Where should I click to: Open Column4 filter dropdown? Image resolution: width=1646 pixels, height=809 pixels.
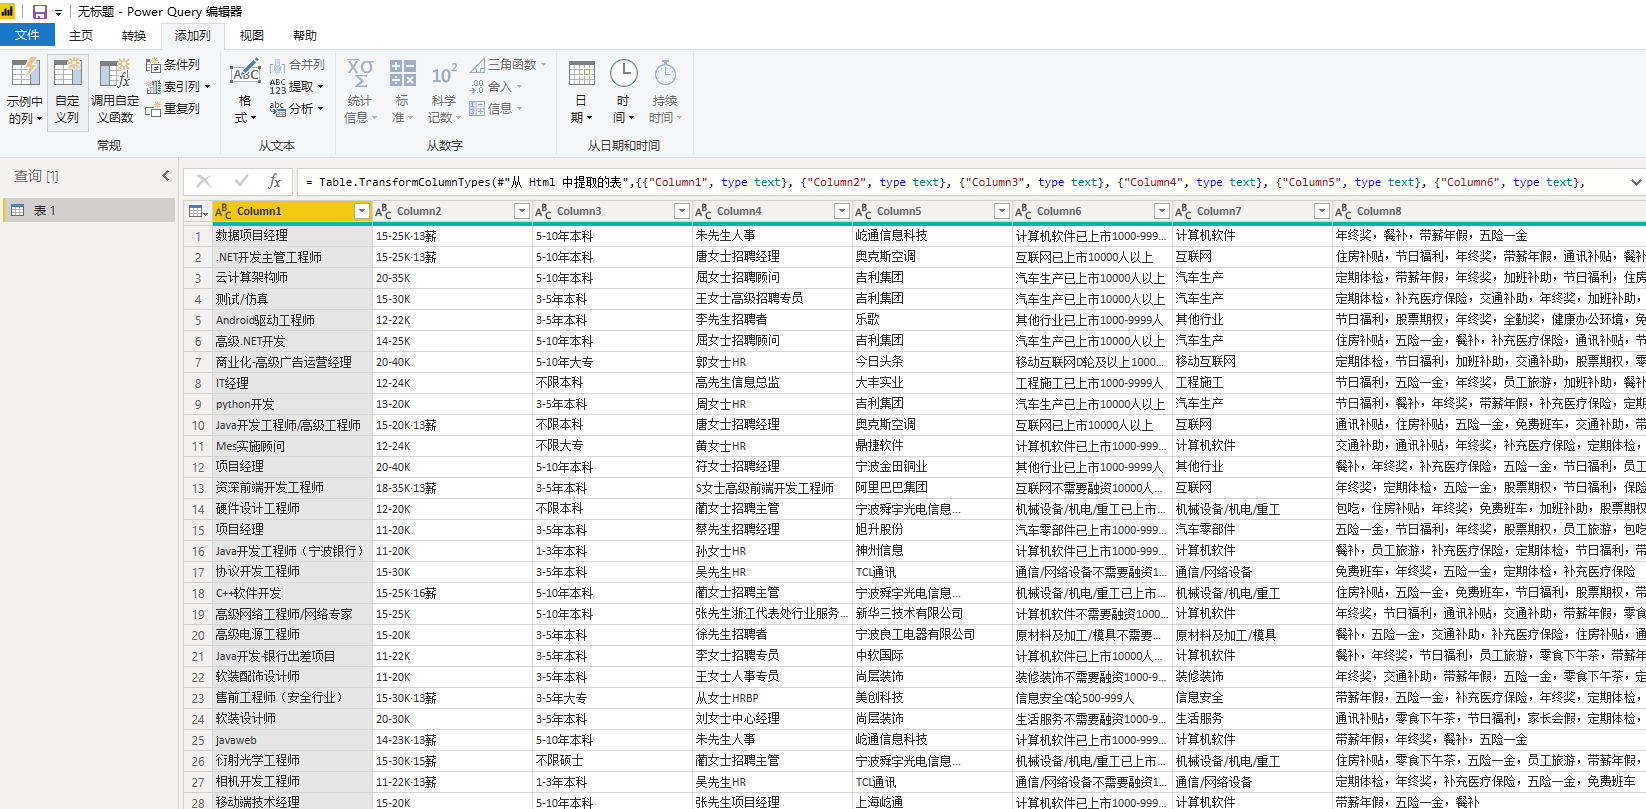click(x=842, y=211)
